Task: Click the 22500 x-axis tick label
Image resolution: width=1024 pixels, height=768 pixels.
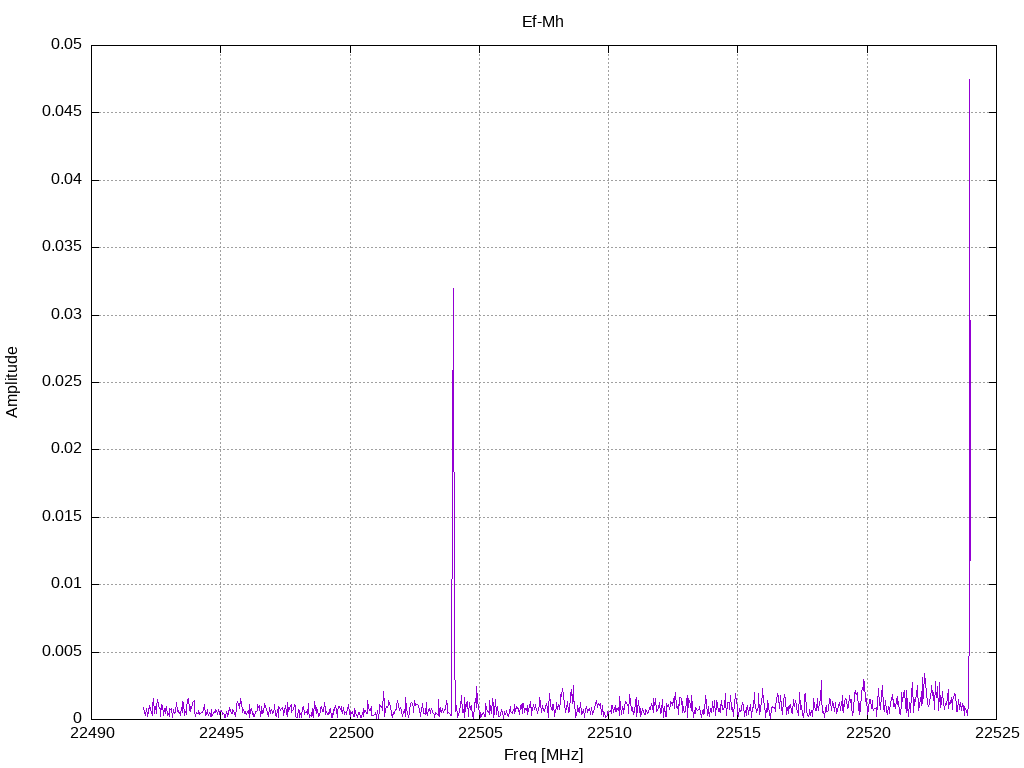Action: click(351, 733)
